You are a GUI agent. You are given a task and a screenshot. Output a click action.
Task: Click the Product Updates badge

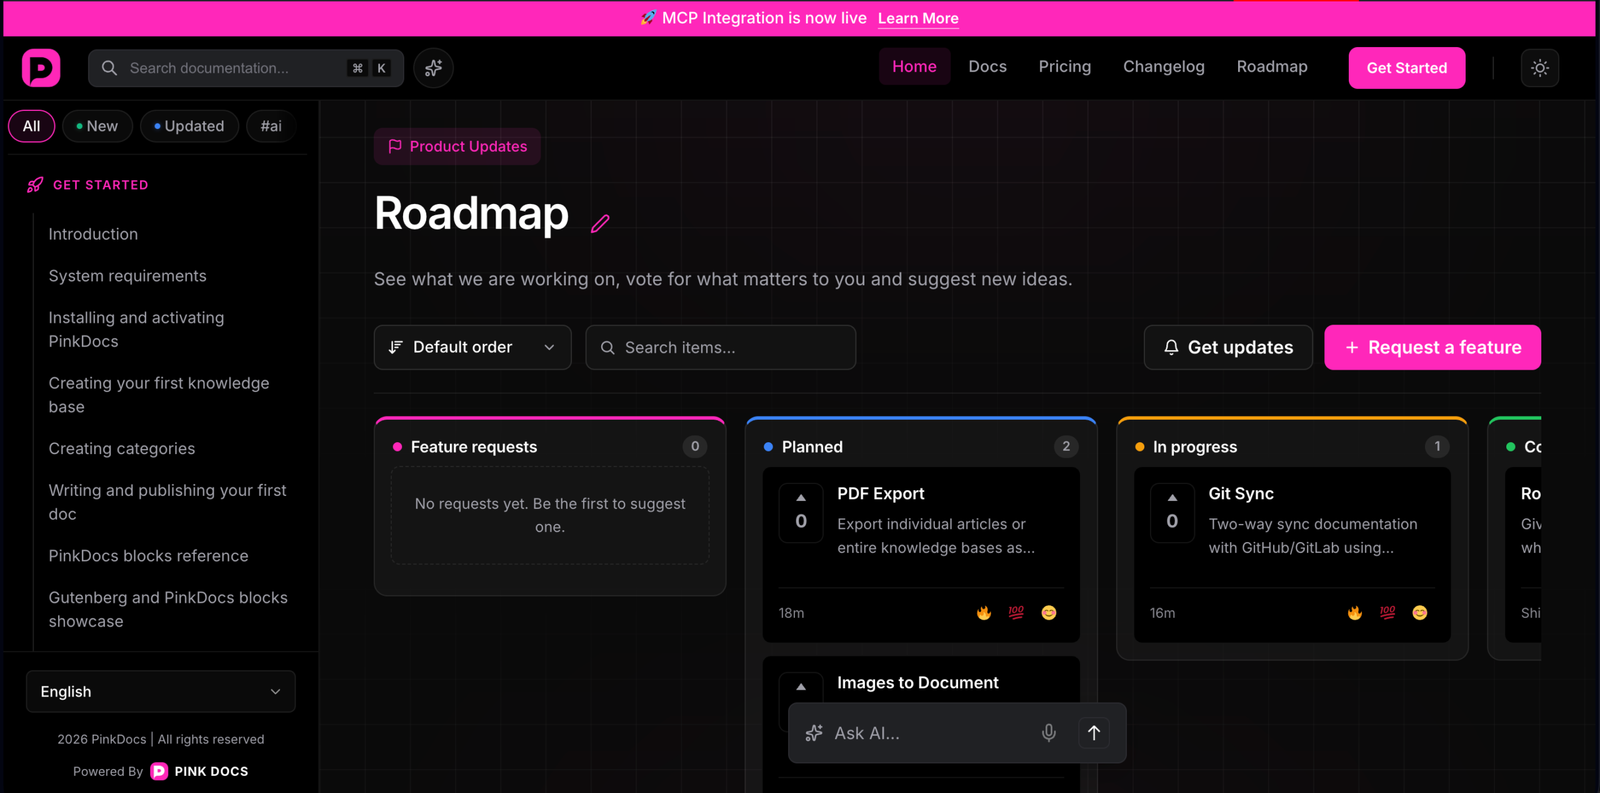[457, 146]
